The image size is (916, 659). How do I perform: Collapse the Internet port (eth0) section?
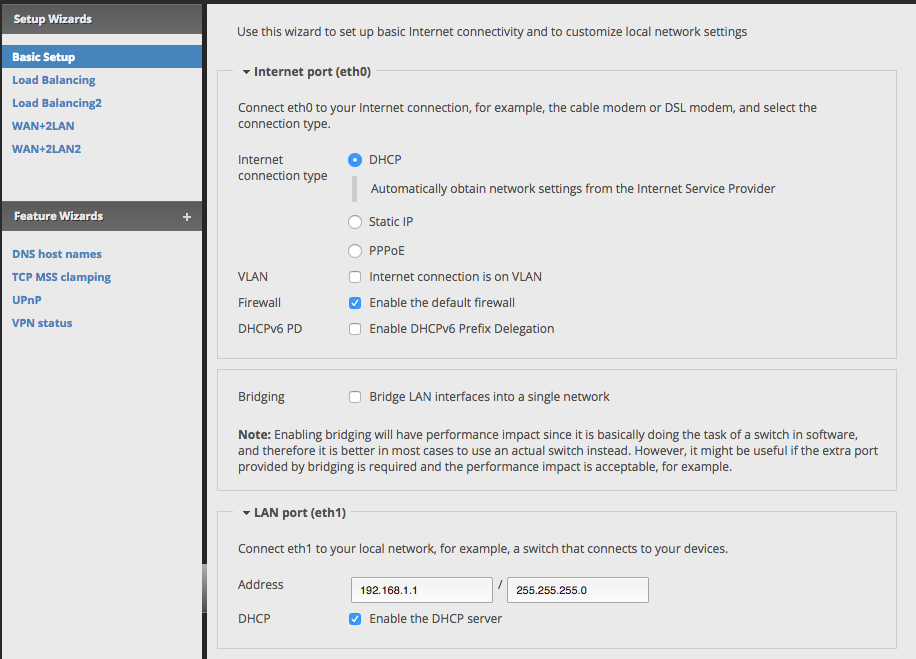click(x=247, y=72)
